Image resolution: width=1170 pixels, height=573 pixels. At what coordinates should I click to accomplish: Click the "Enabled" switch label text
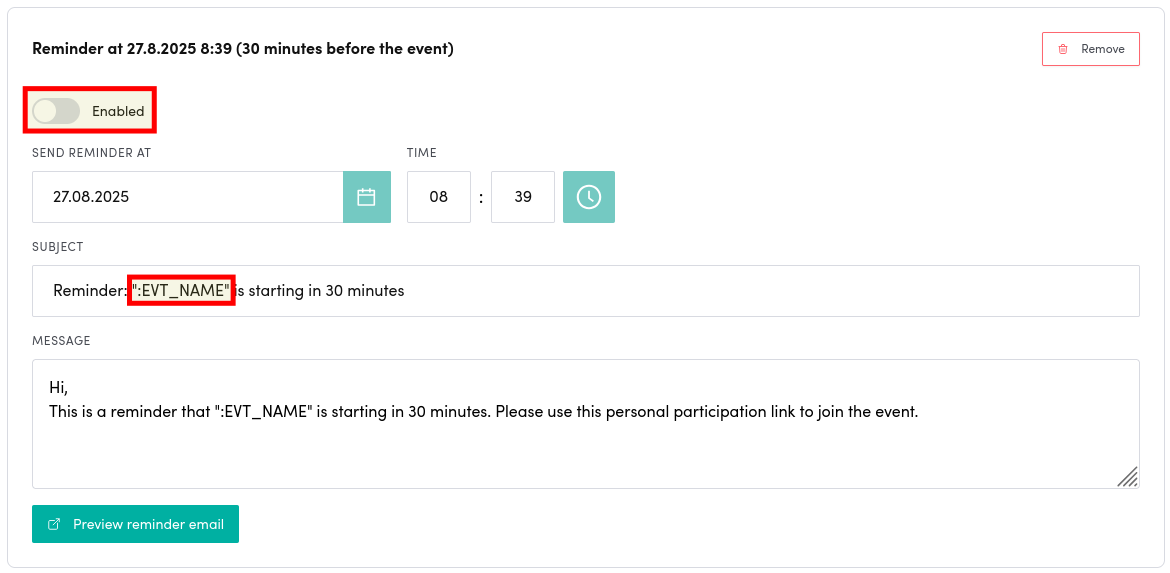pyautogui.click(x=118, y=111)
